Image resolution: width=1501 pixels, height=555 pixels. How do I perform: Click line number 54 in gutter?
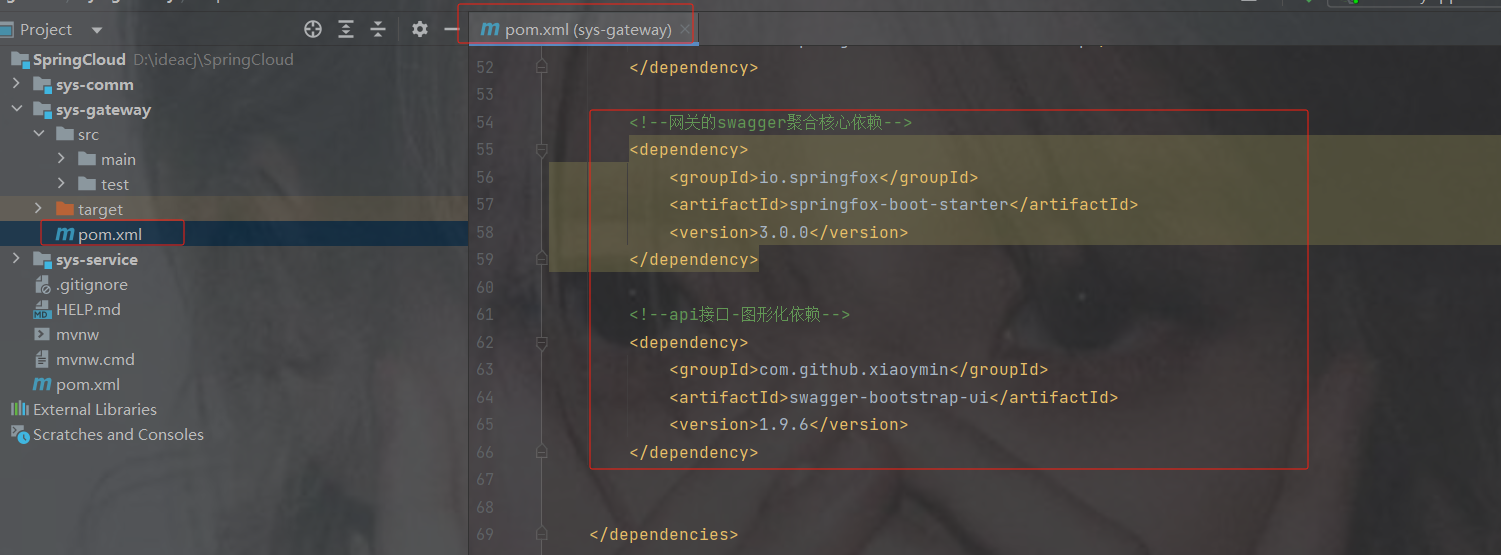(485, 122)
